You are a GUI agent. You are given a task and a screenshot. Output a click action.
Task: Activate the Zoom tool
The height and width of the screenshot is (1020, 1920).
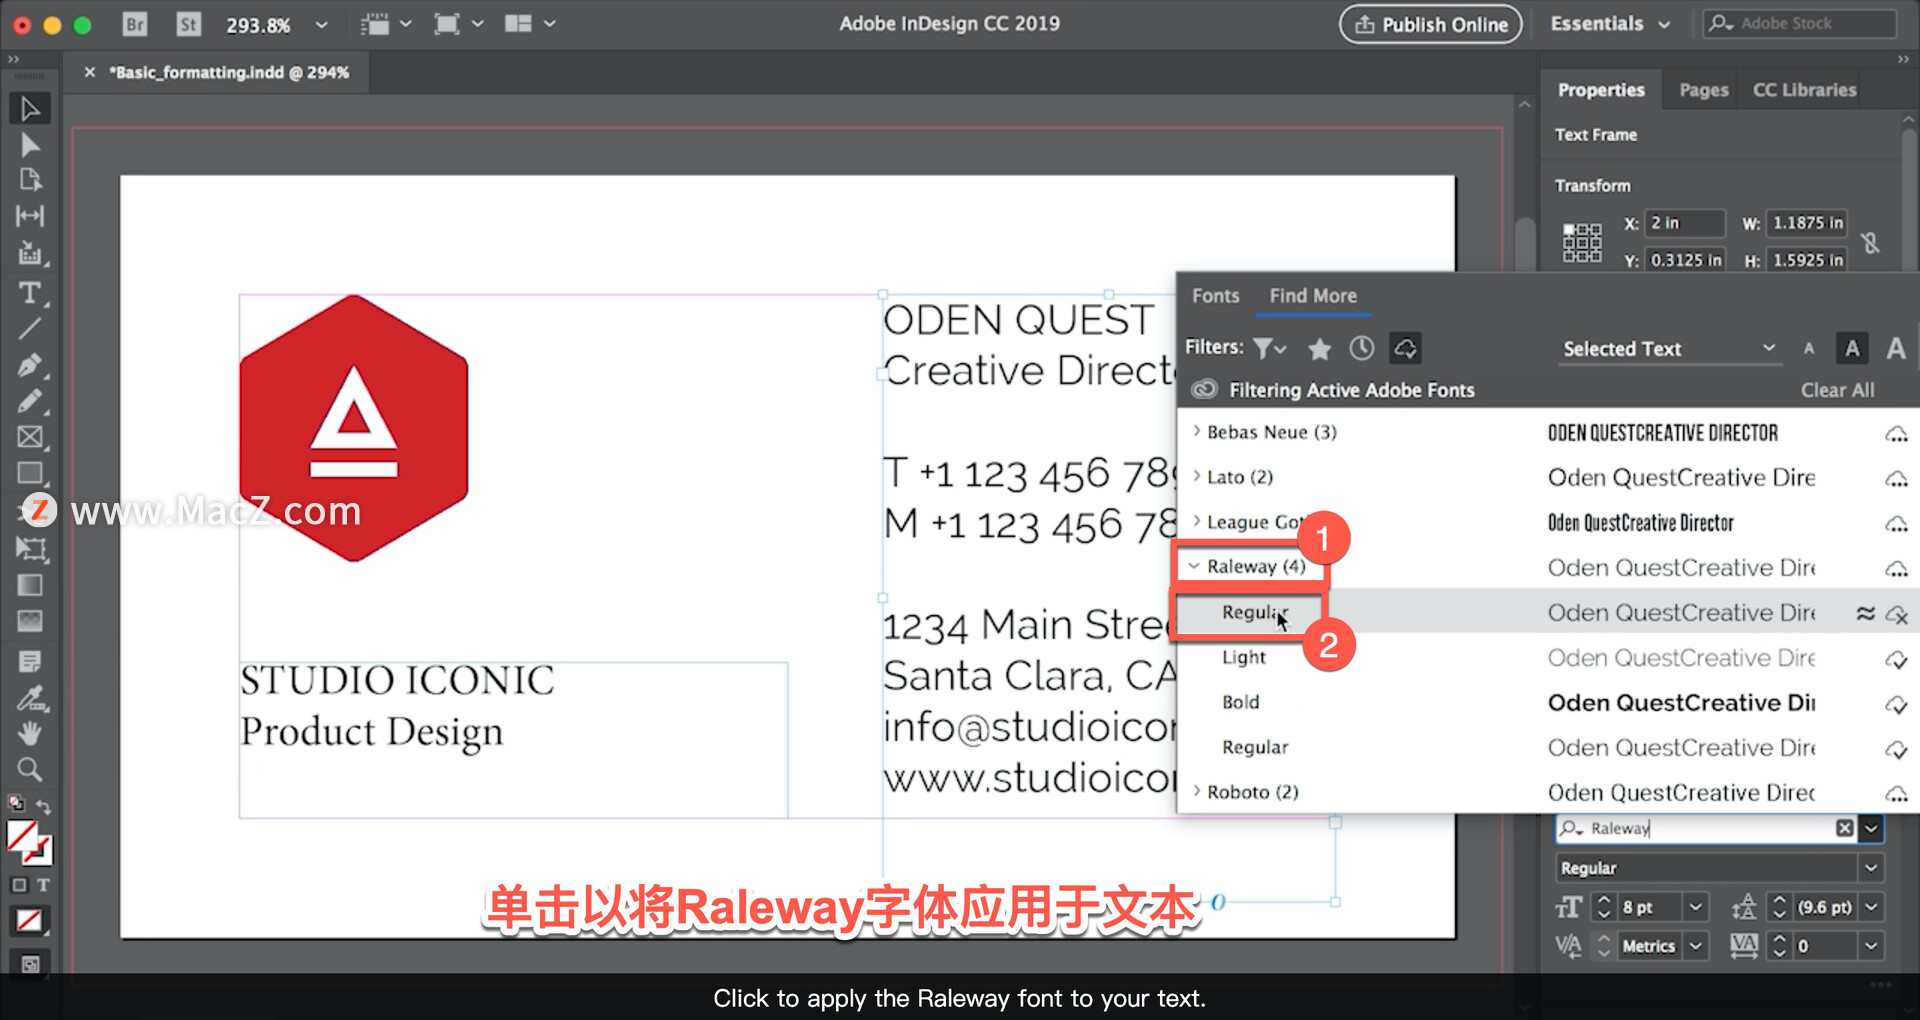pyautogui.click(x=31, y=769)
